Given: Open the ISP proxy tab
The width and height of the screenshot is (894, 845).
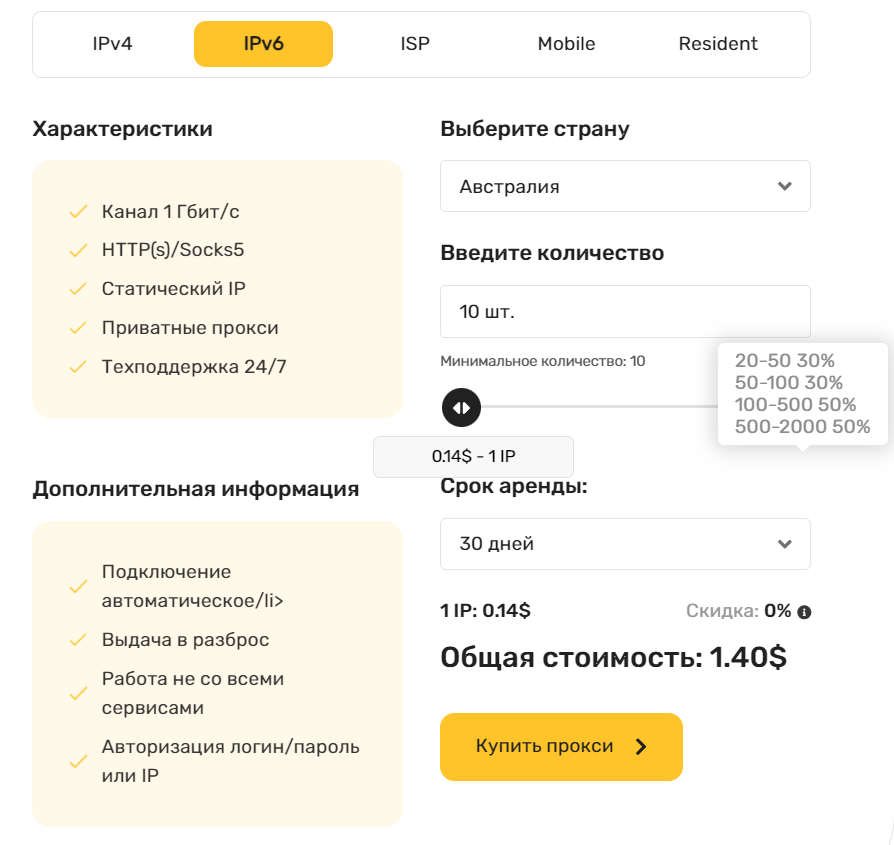Looking at the screenshot, I should coord(415,44).
